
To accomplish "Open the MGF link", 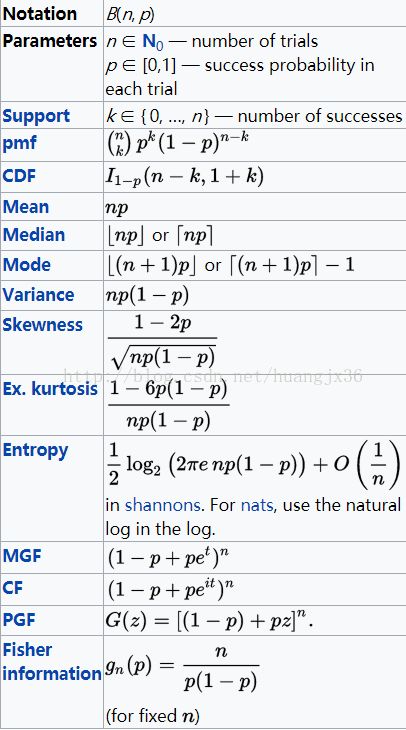I will click(x=22, y=556).
